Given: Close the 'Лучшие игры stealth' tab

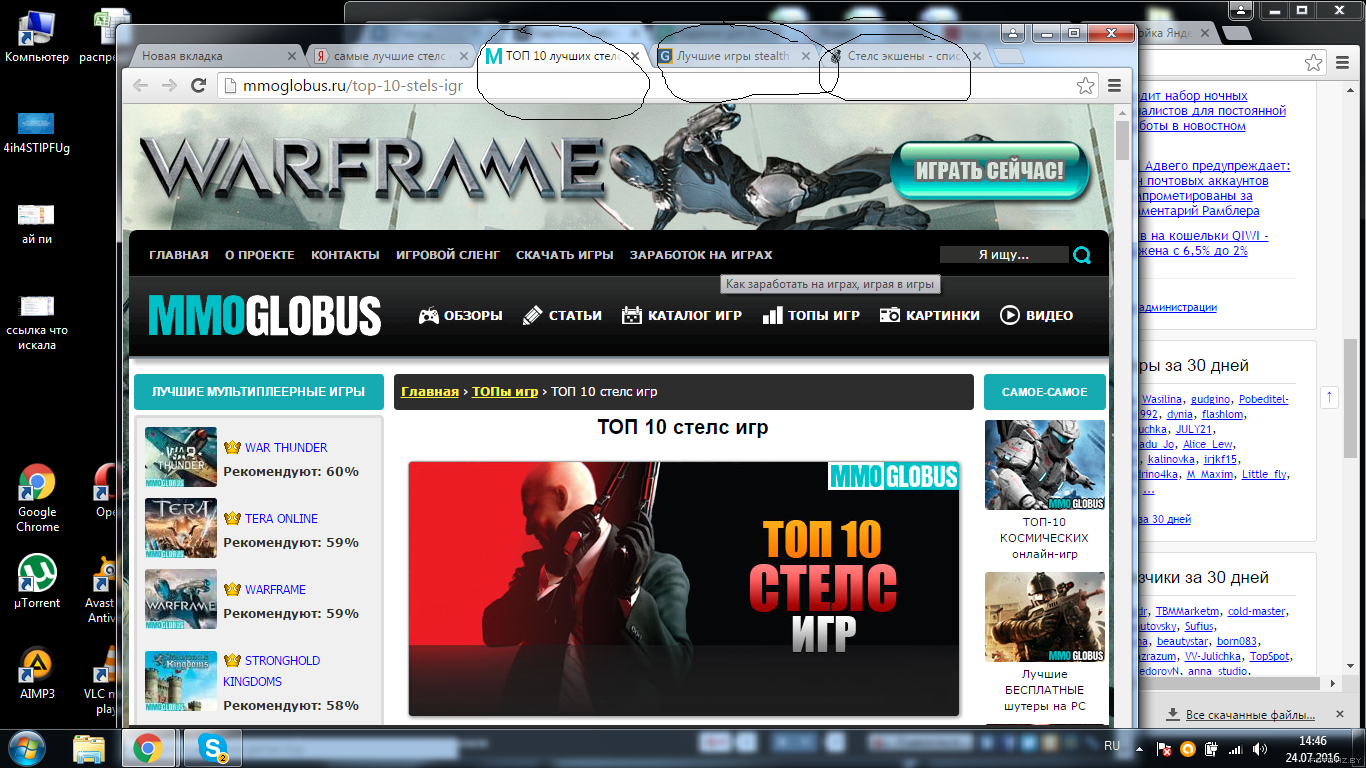Looking at the screenshot, I should (x=806, y=56).
